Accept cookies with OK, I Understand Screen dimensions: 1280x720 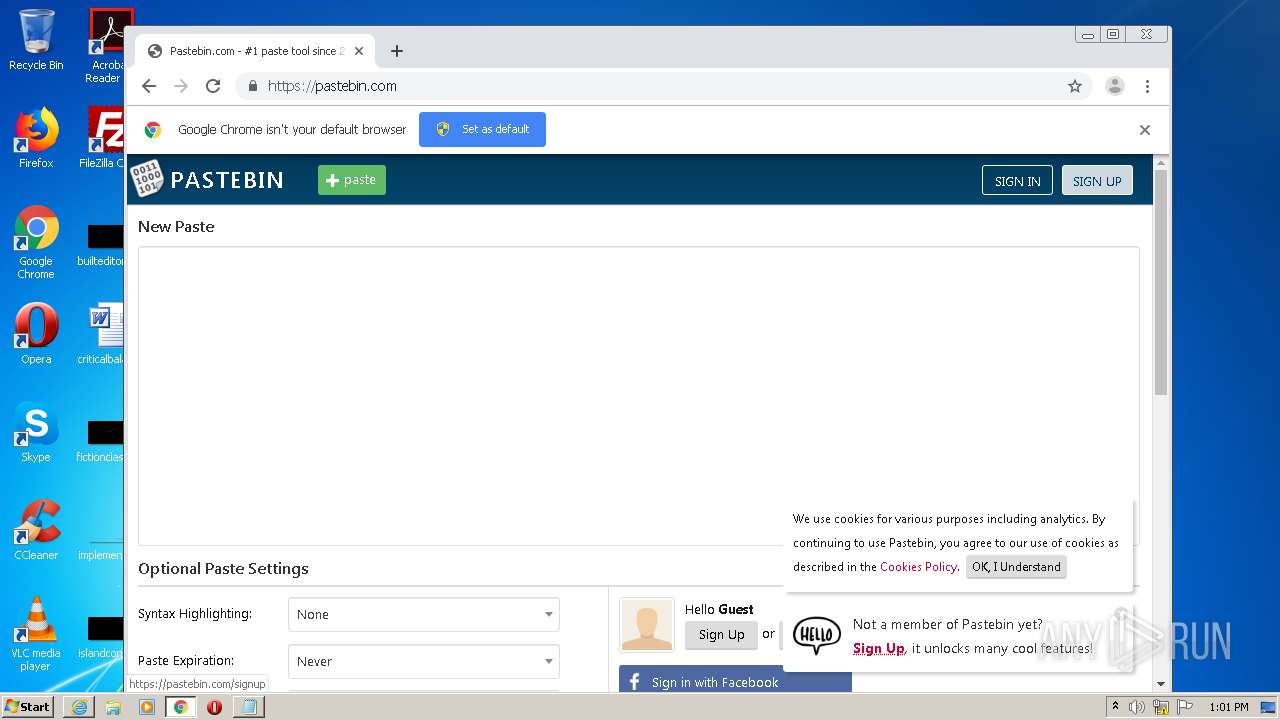(1016, 567)
